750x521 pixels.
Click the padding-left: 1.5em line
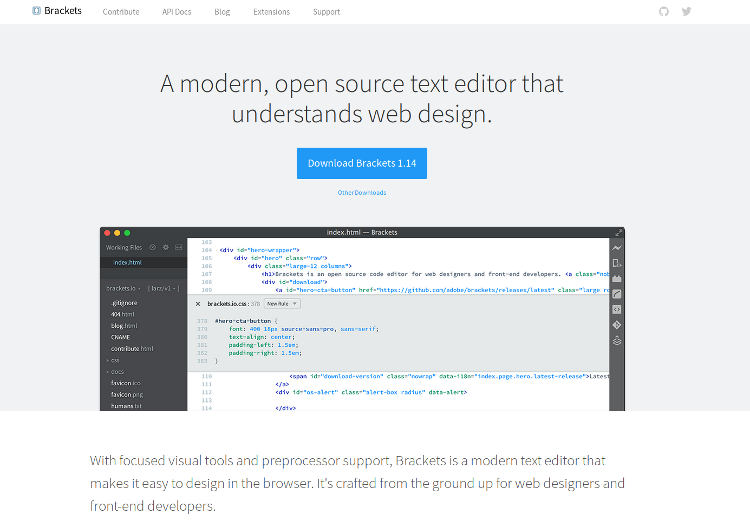pos(264,345)
